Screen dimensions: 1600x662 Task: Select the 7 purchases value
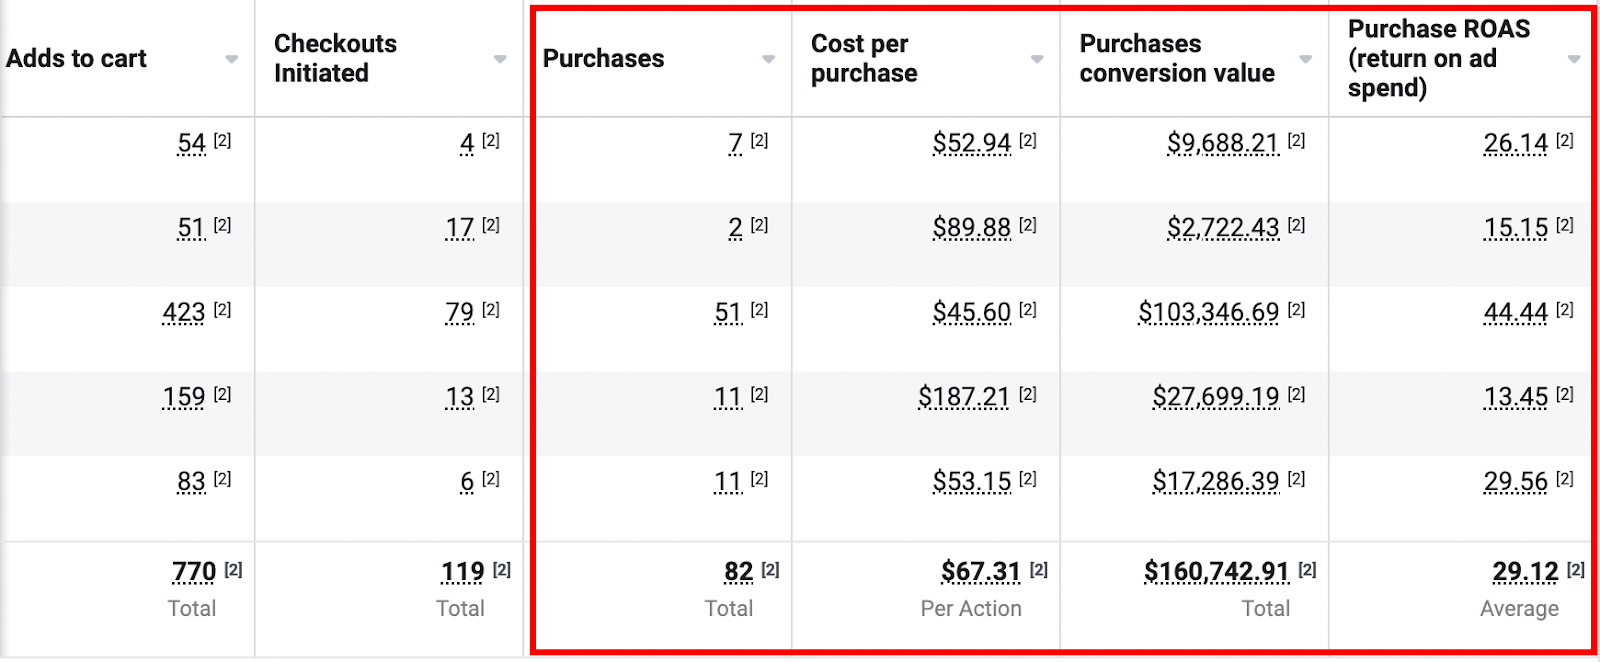tap(736, 144)
